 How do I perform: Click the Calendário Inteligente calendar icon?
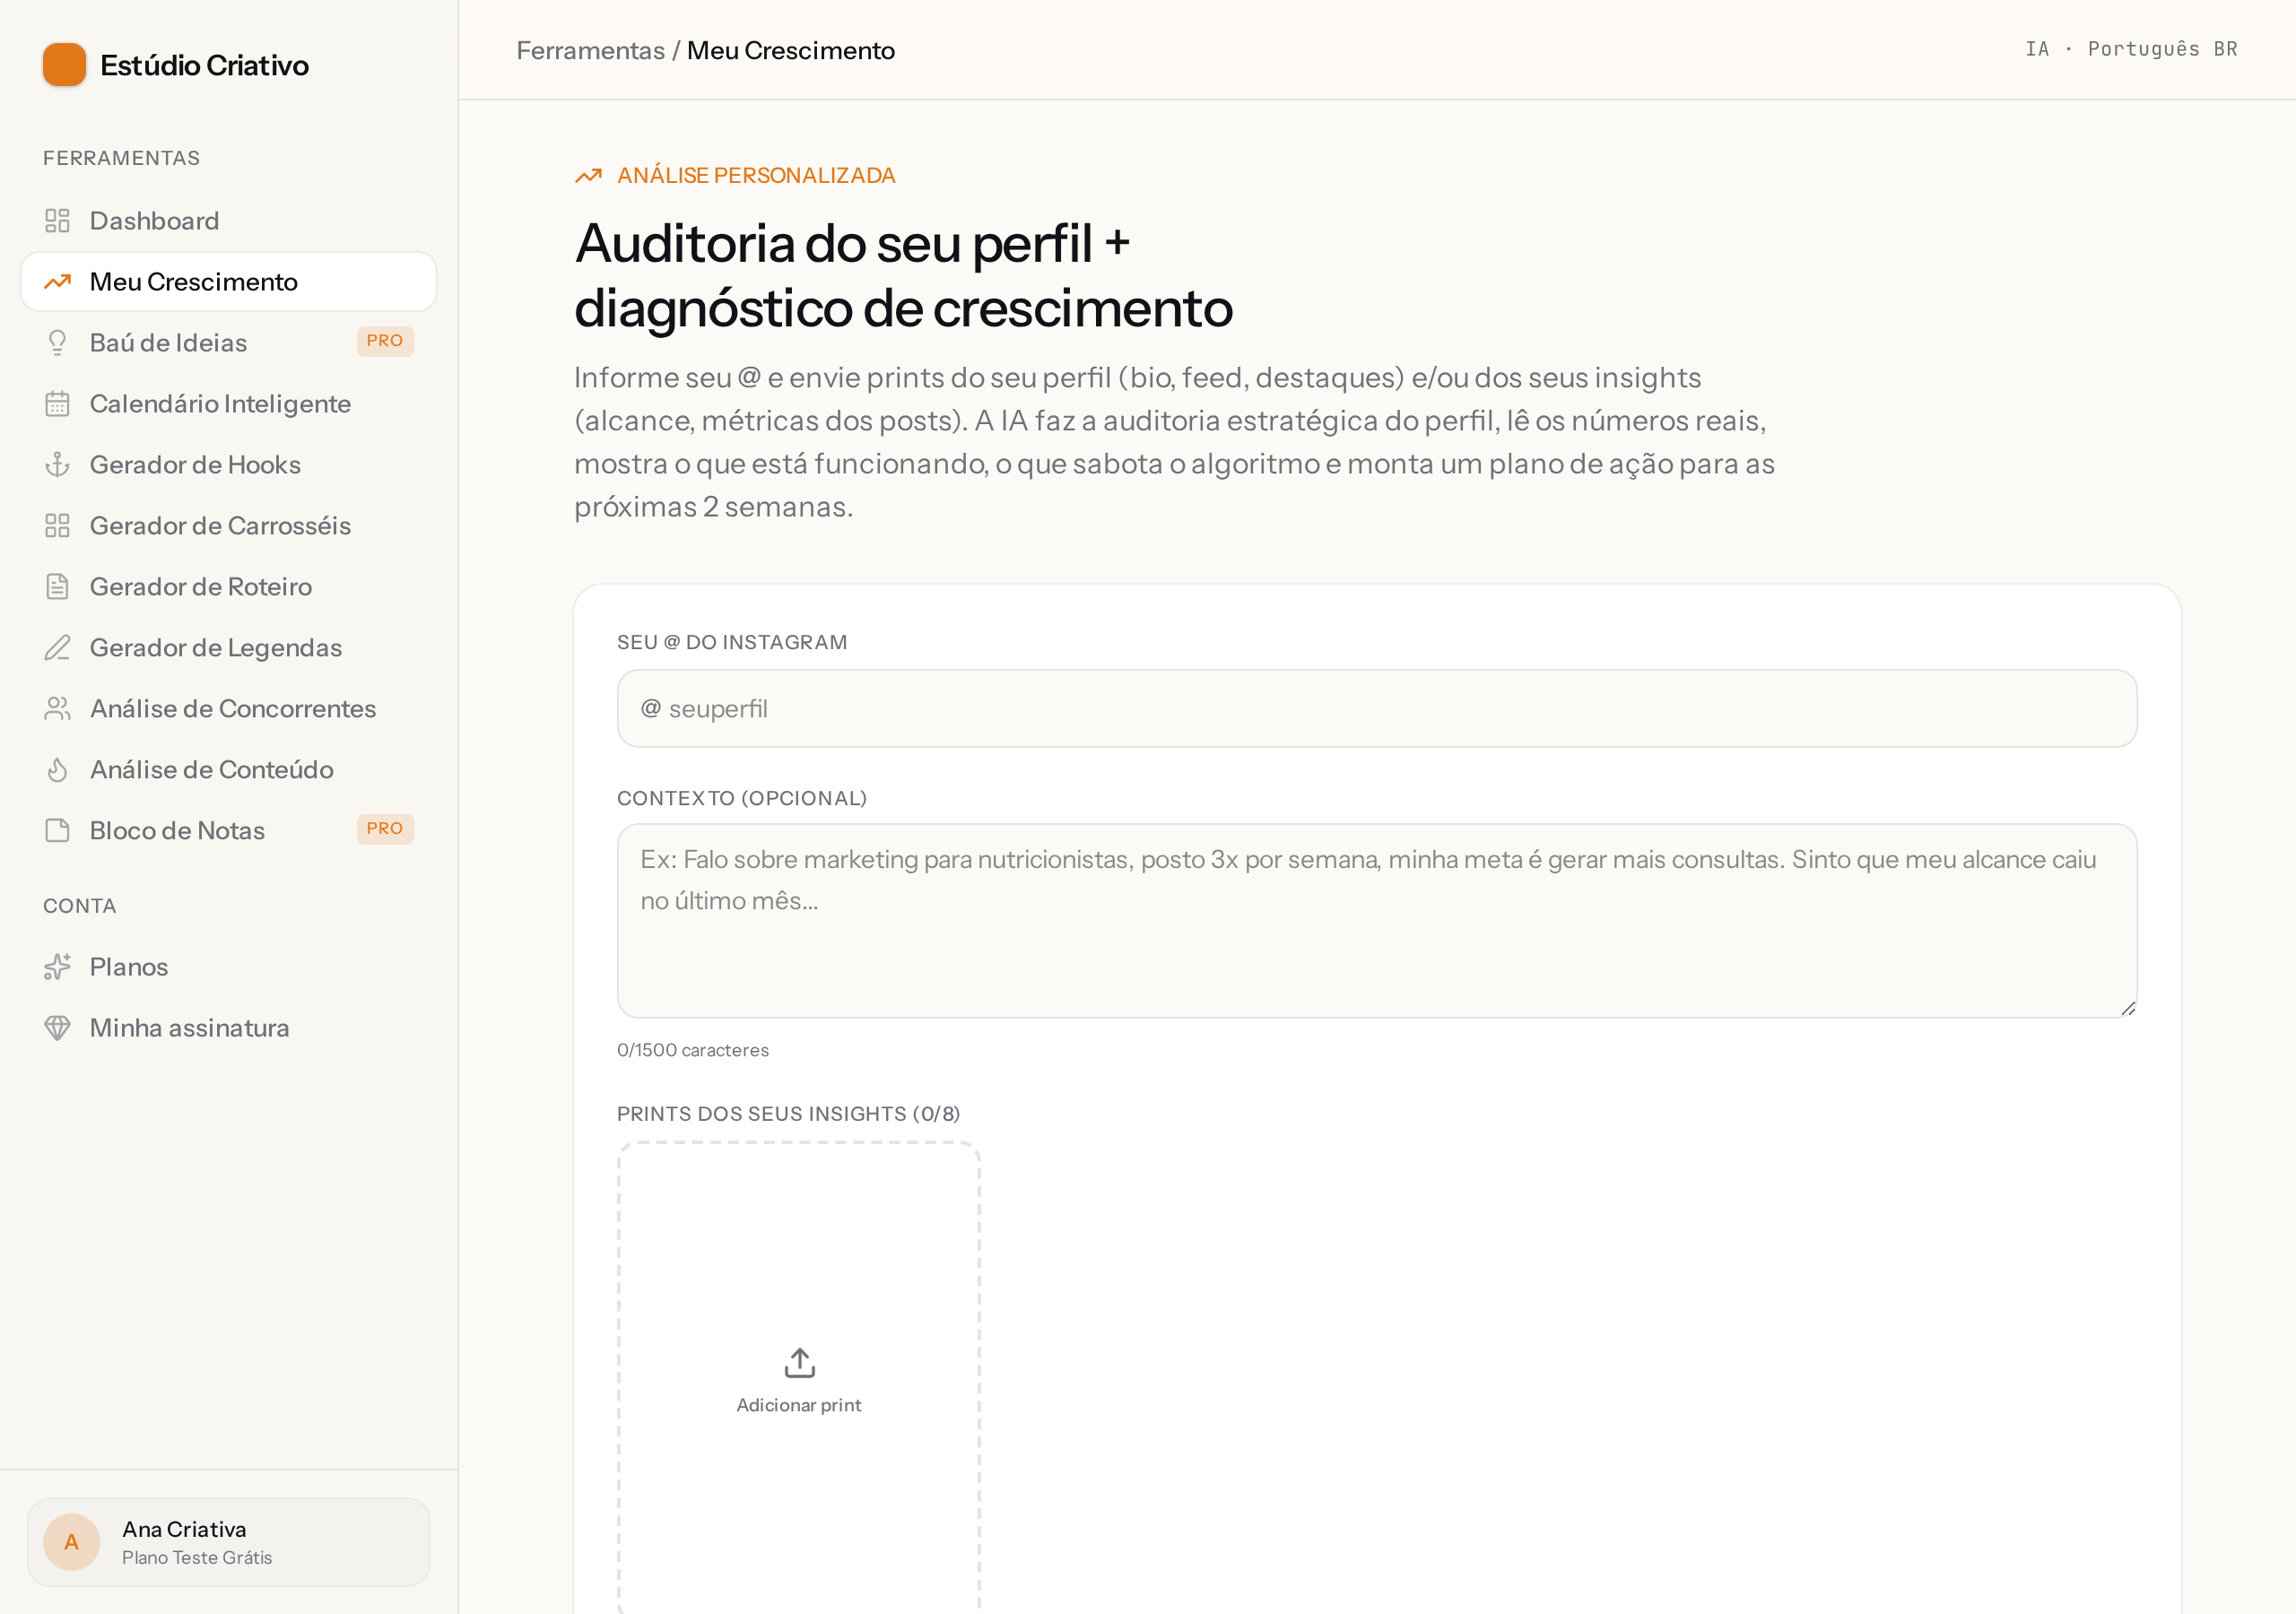57,404
